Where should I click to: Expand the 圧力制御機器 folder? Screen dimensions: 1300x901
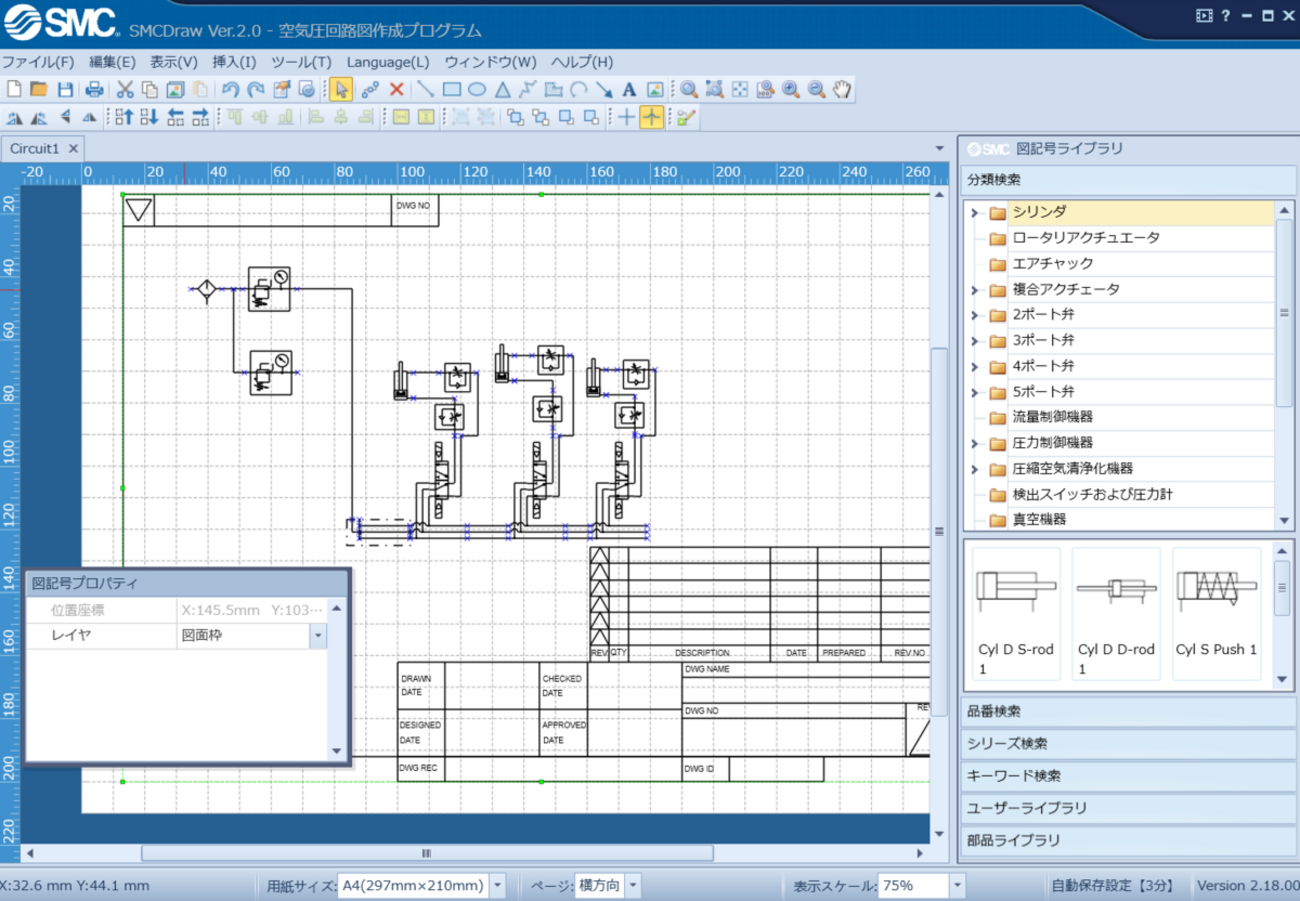(974, 444)
